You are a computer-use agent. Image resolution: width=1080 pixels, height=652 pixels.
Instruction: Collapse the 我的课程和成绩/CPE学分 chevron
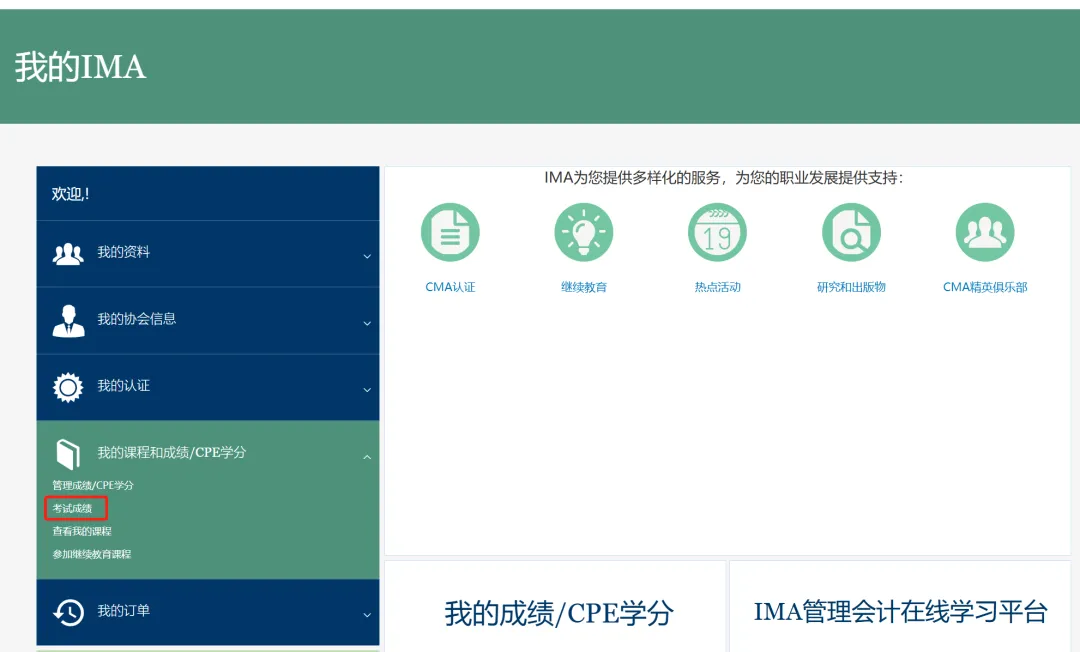(367, 456)
